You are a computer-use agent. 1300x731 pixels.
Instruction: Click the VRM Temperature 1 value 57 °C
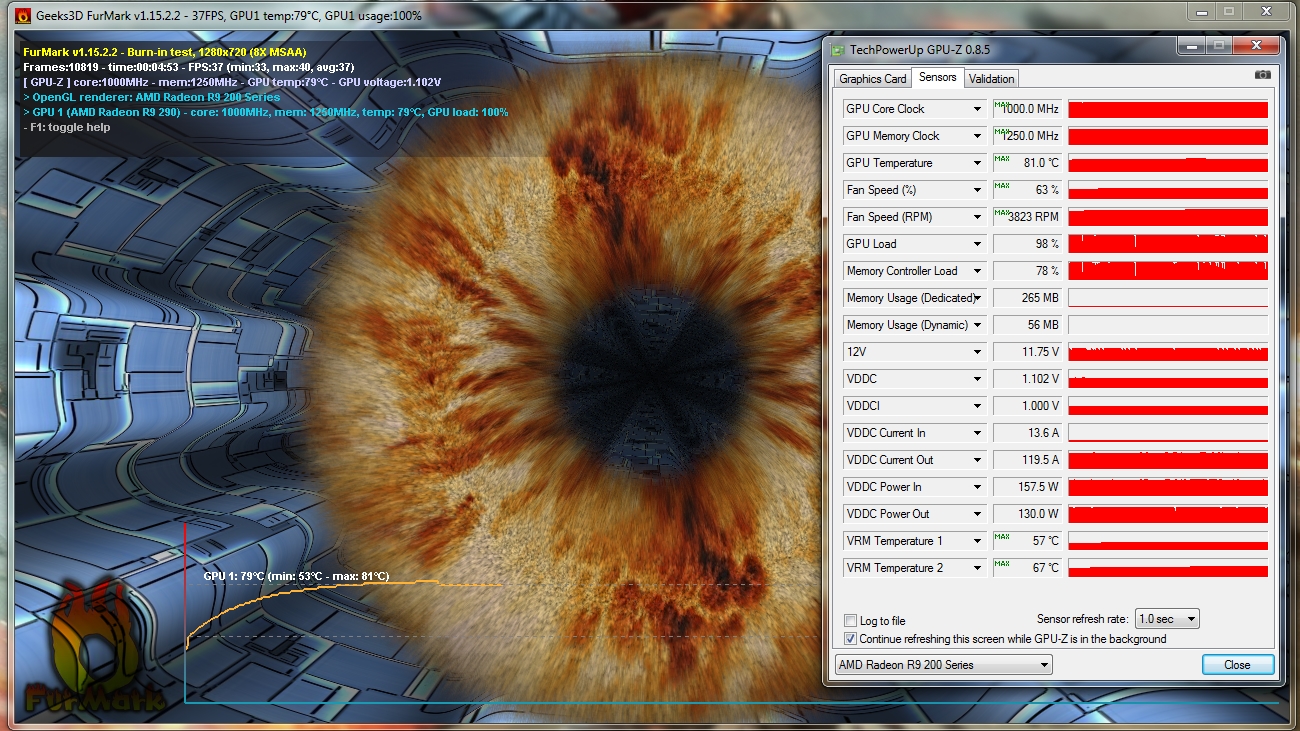click(x=1027, y=541)
